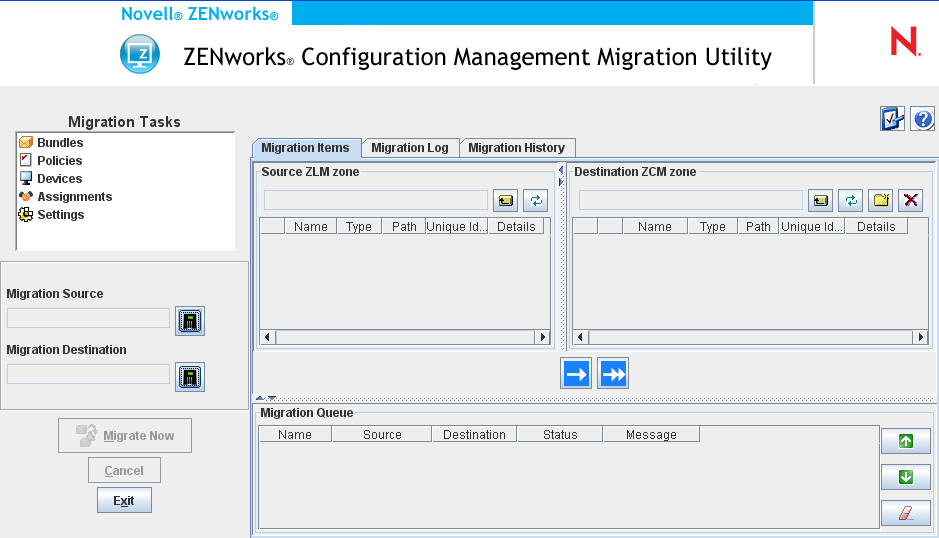Go up a folder in Destination ZCM zone

pyautogui.click(x=820, y=201)
